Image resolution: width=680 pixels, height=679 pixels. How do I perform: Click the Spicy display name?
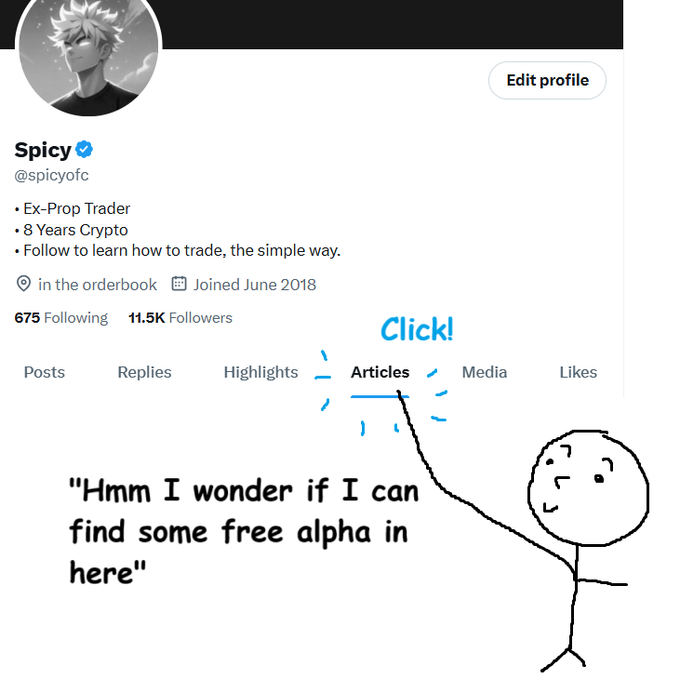(x=43, y=151)
